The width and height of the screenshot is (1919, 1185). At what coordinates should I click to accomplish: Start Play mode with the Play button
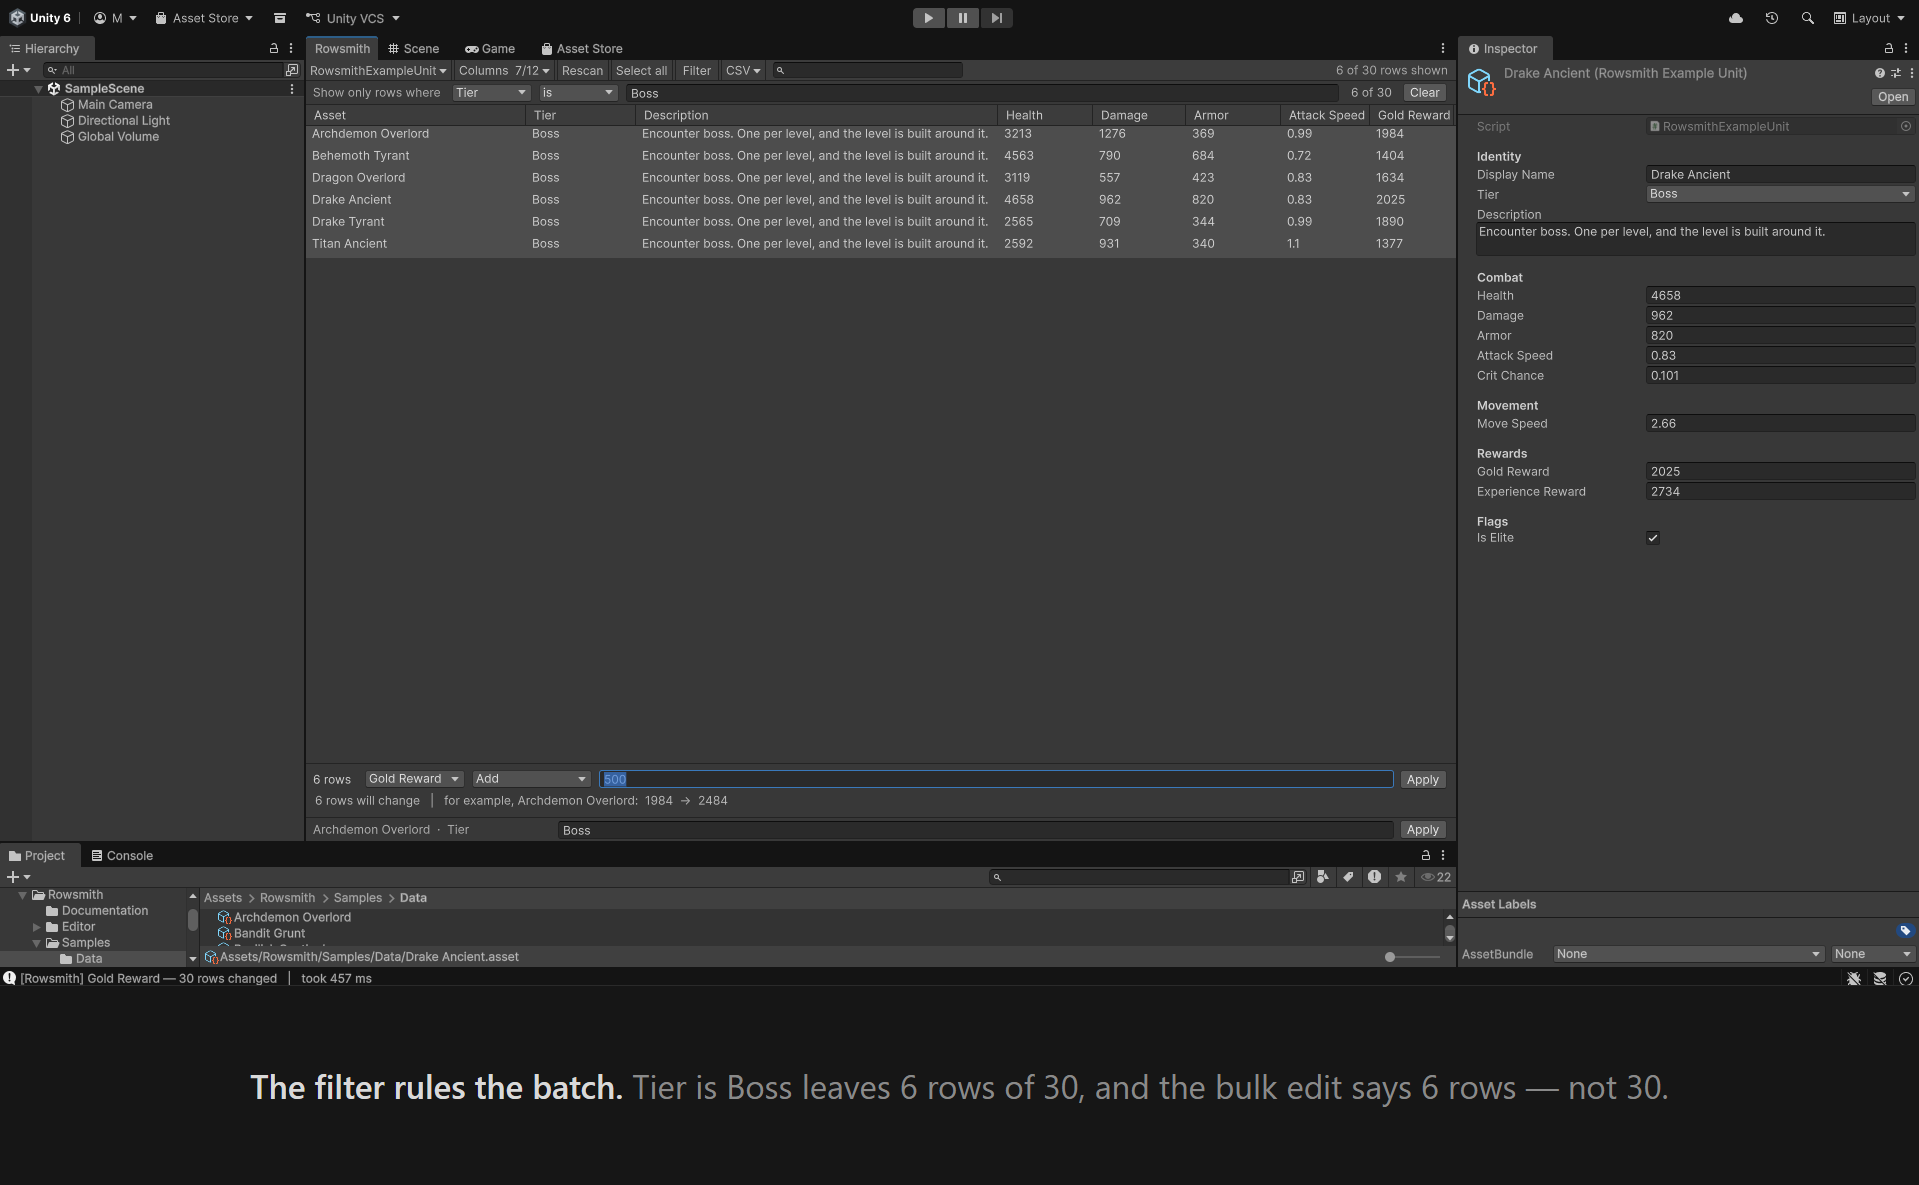point(928,18)
